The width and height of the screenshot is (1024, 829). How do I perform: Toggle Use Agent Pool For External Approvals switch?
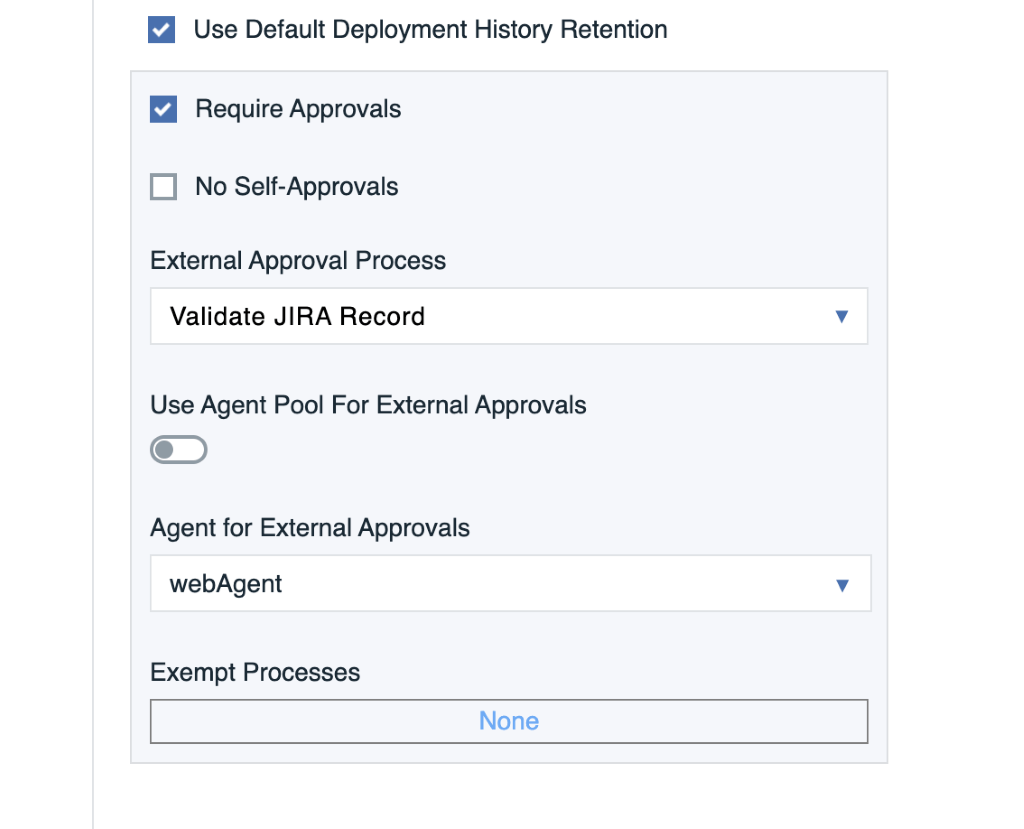point(179,450)
